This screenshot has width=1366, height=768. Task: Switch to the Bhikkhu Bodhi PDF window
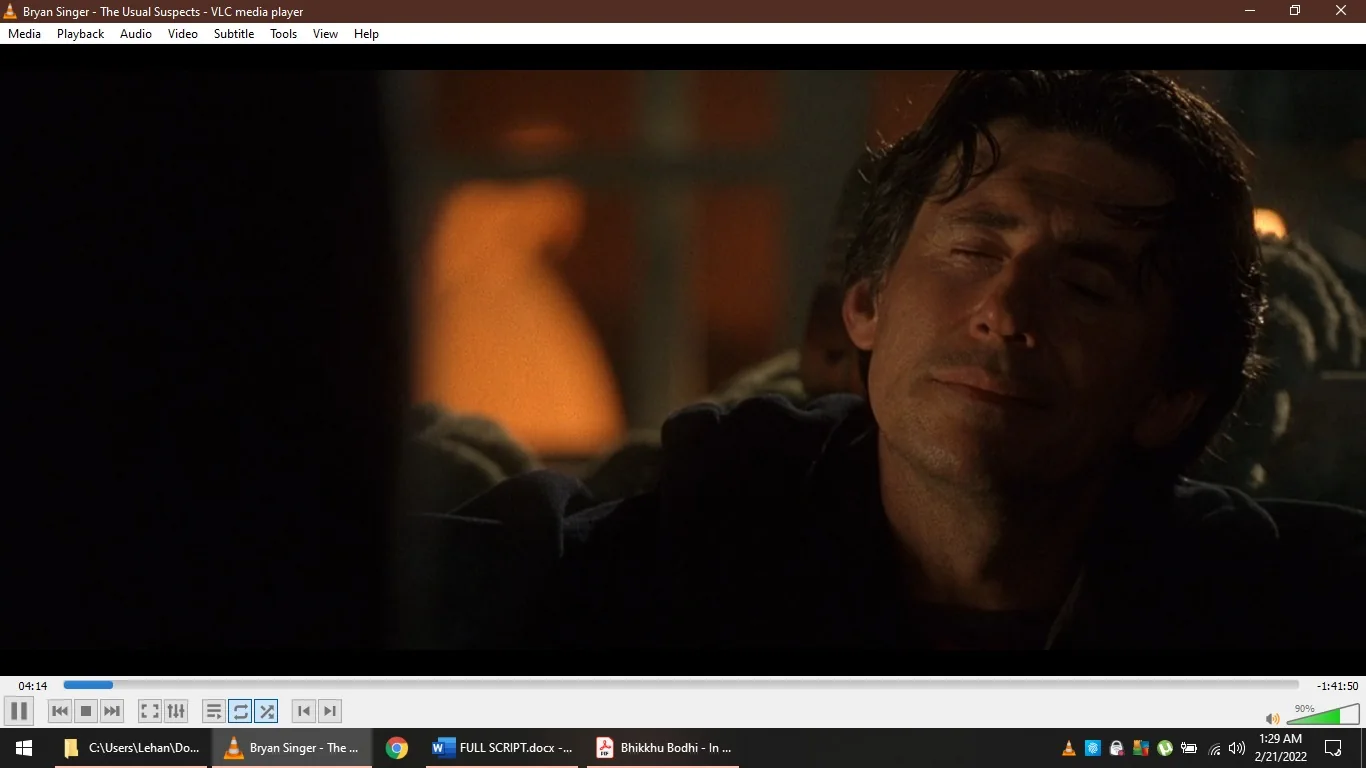pyautogui.click(x=664, y=748)
